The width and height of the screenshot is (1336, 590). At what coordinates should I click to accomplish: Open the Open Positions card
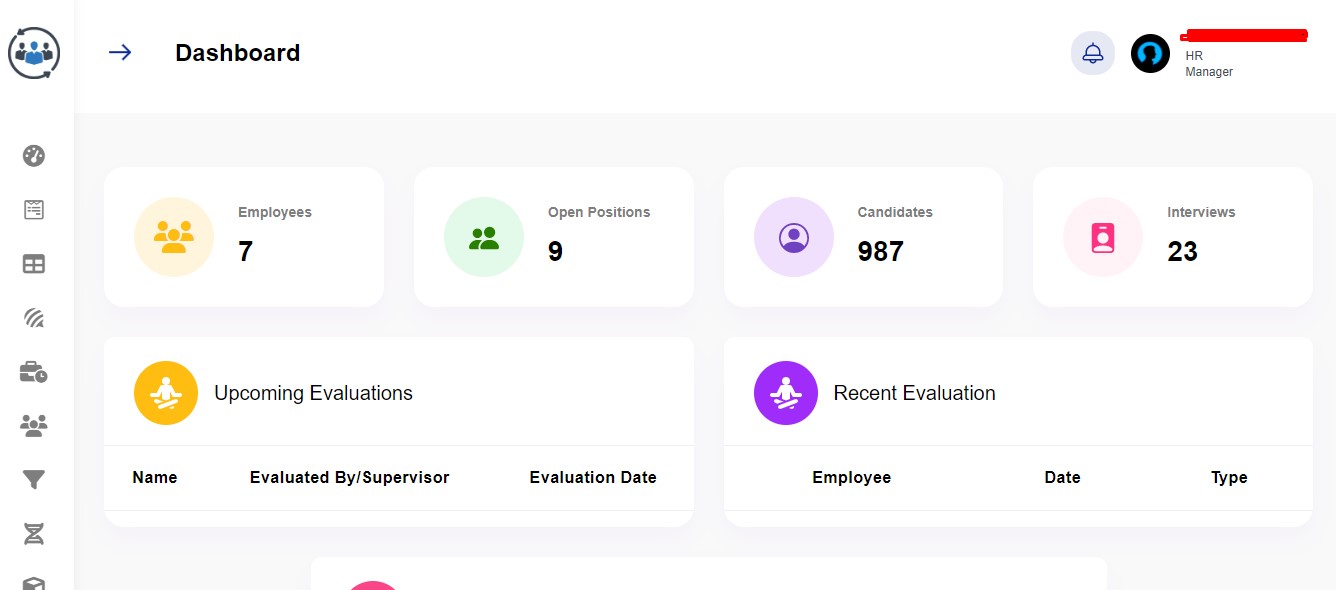point(553,237)
